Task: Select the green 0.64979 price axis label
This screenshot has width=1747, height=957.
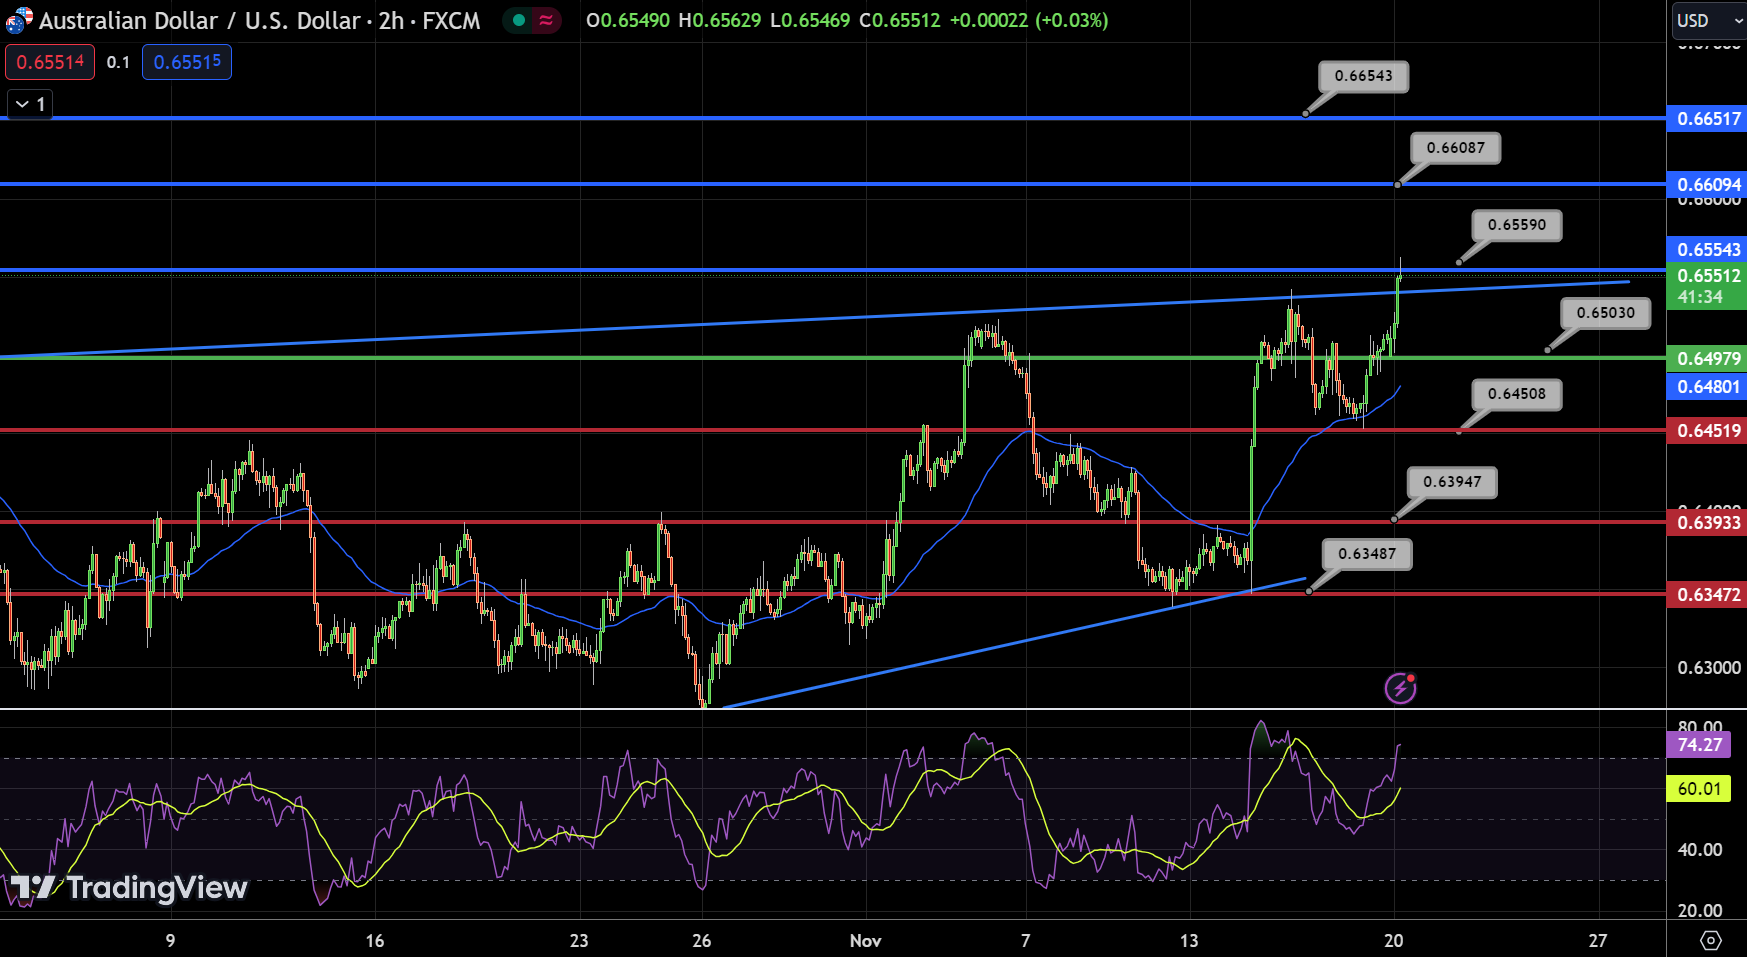Action: 1707,358
